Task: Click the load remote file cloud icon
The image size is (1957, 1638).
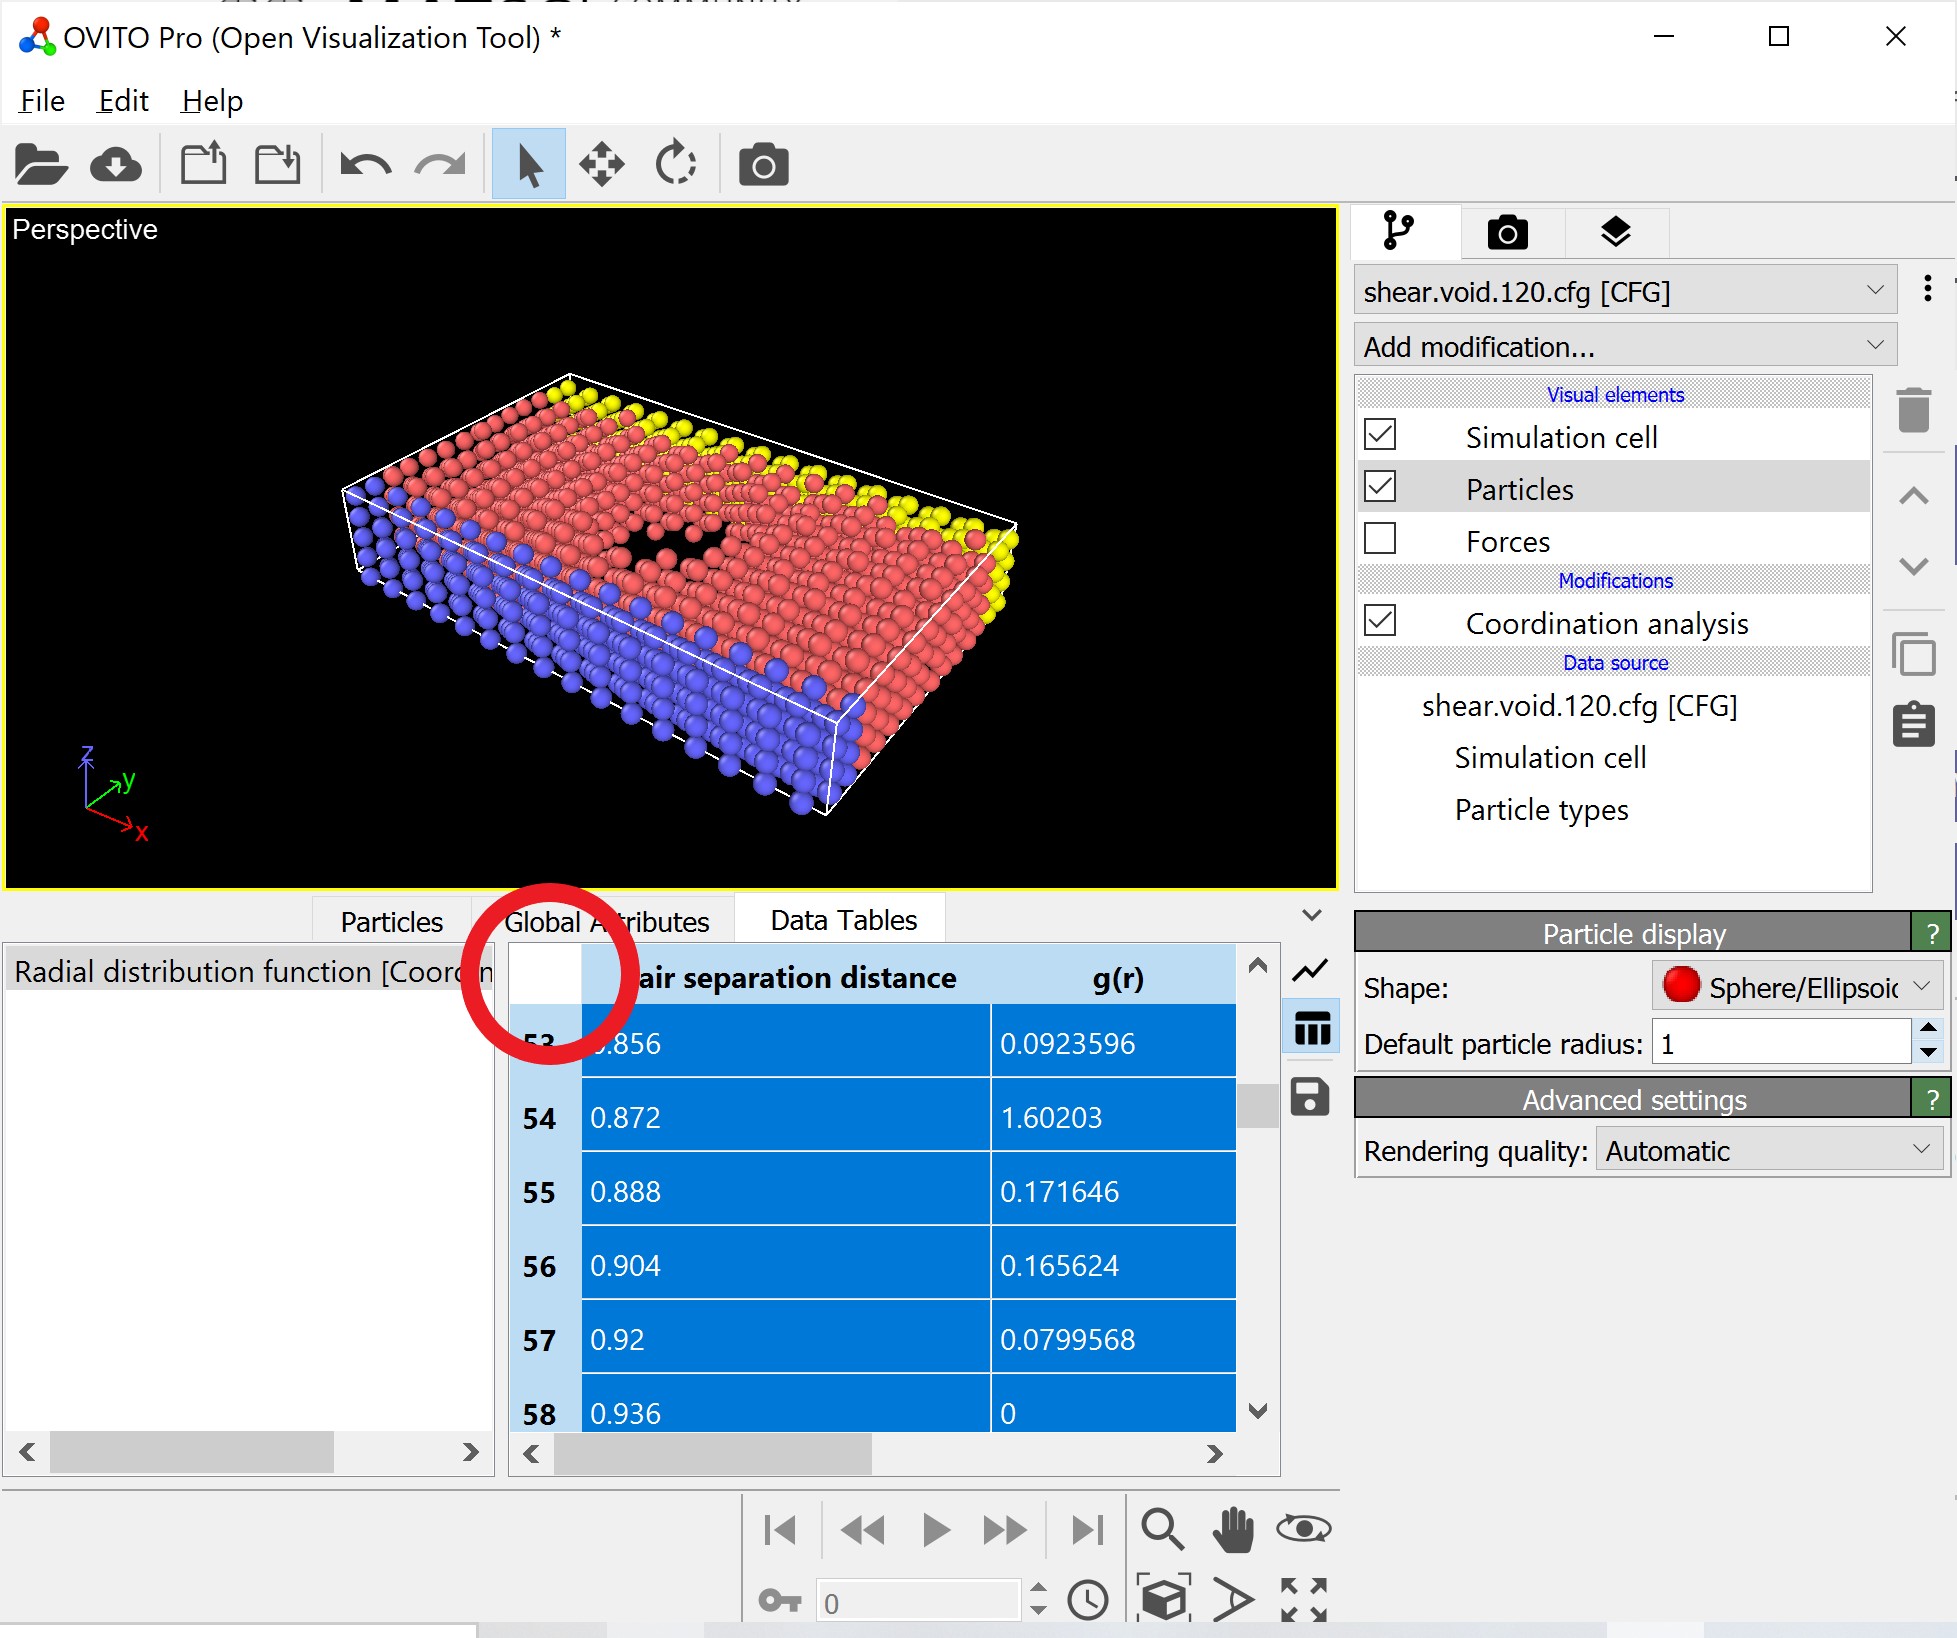Action: tap(116, 165)
